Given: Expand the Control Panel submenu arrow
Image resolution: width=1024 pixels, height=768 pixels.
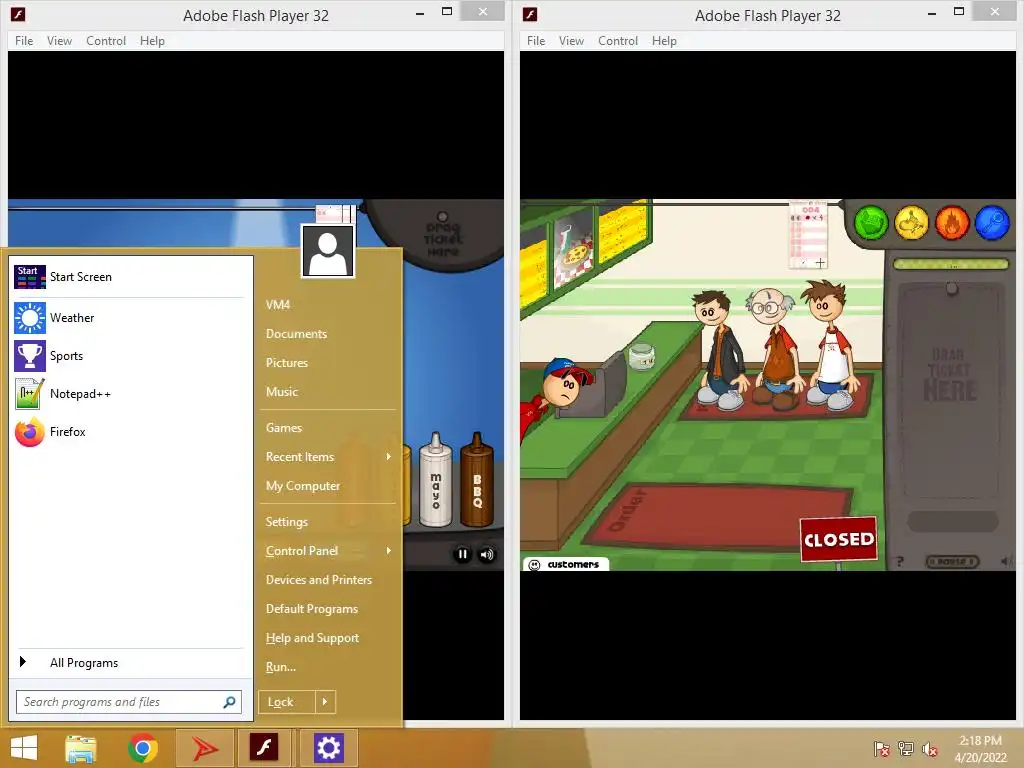Looking at the screenshot, I should pos(389,551).
